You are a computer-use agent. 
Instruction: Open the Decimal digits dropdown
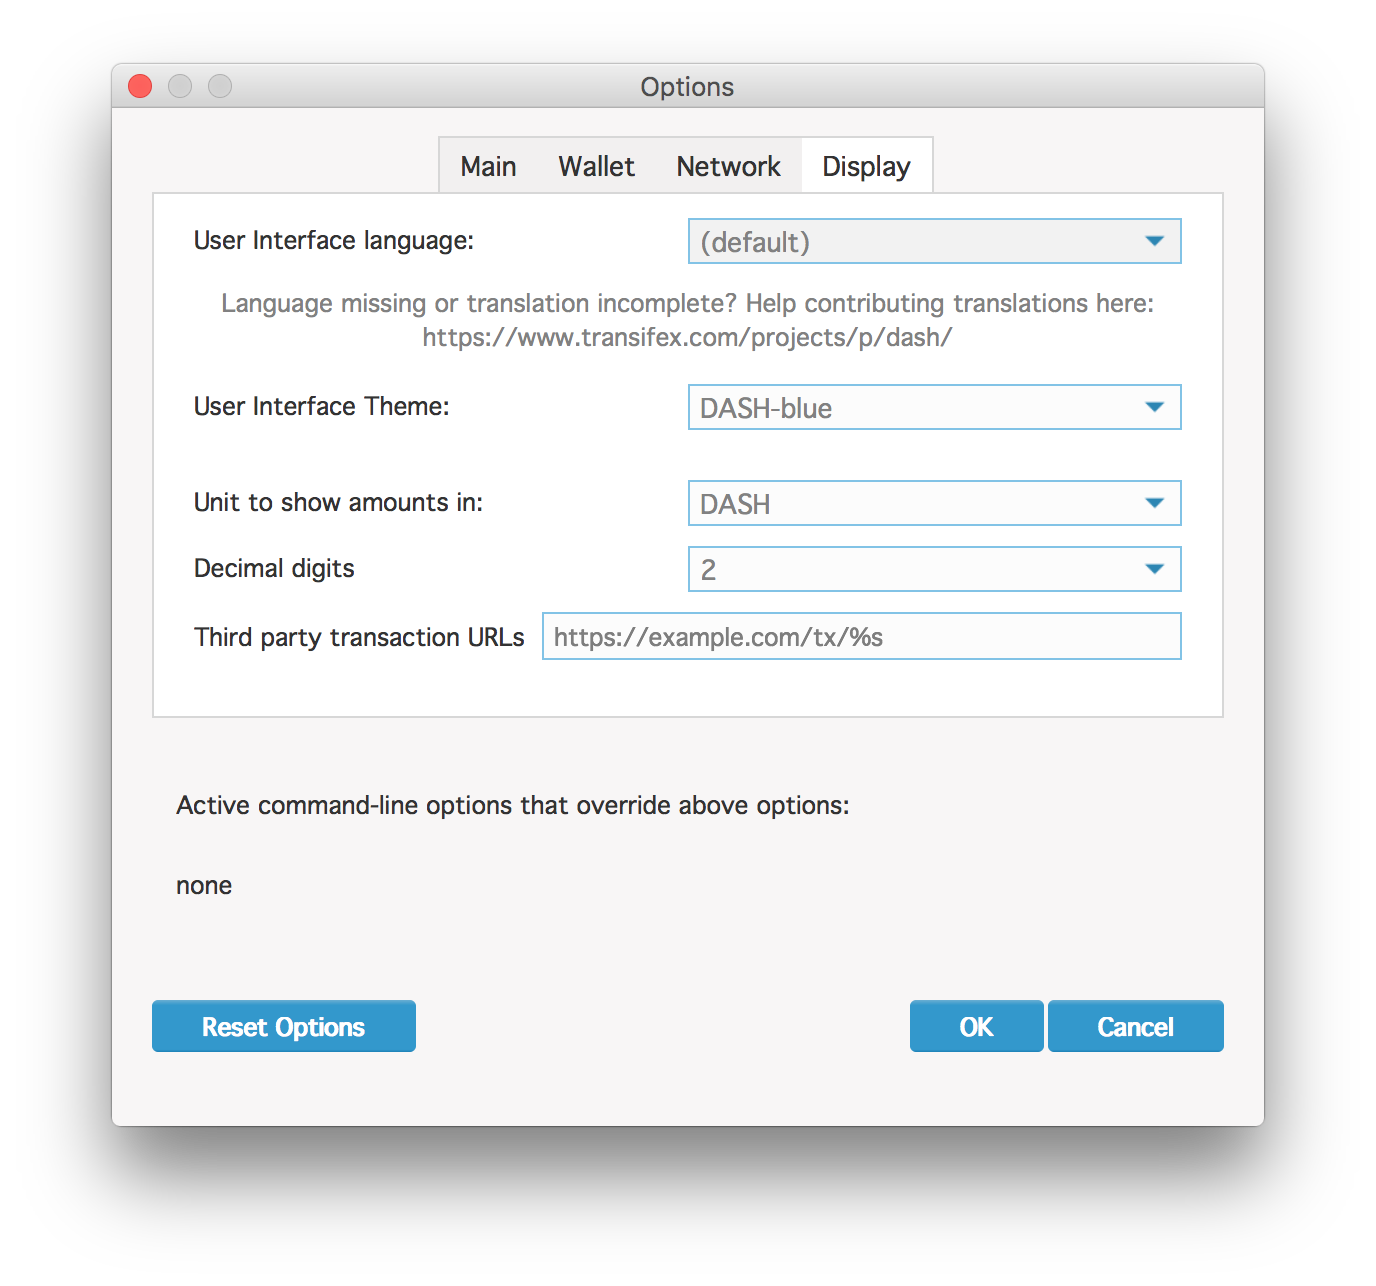(x=934, y=569)
